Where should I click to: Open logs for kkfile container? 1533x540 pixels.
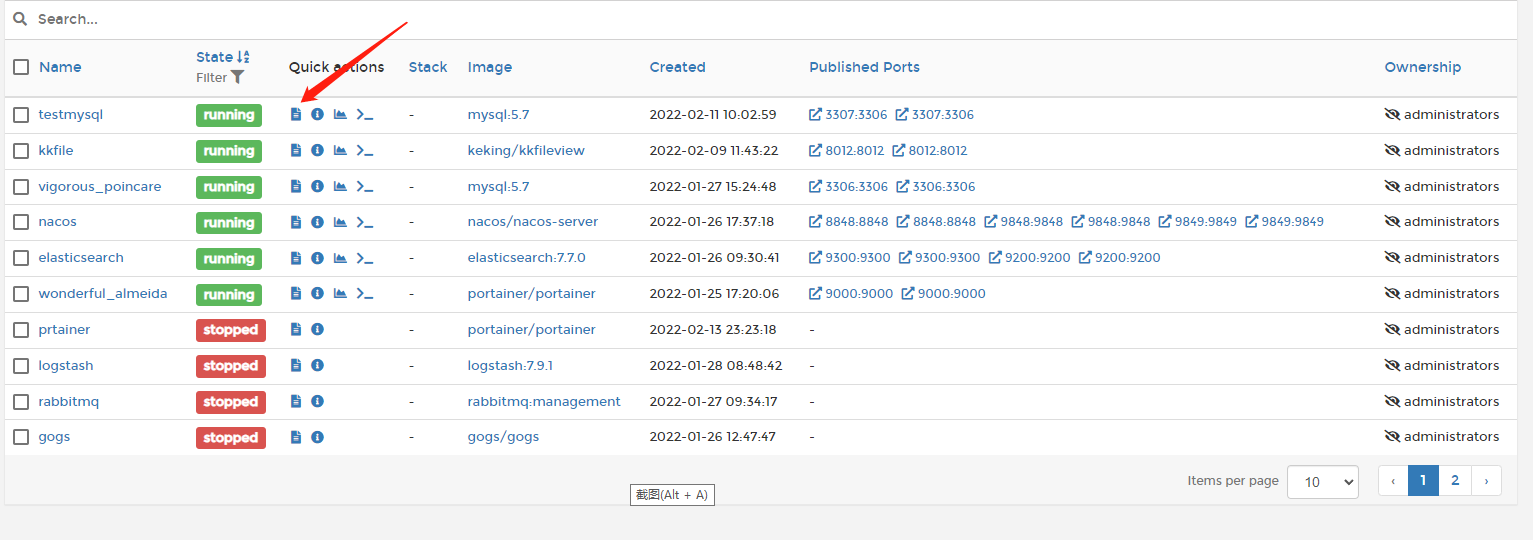click(x=296, y=150)
